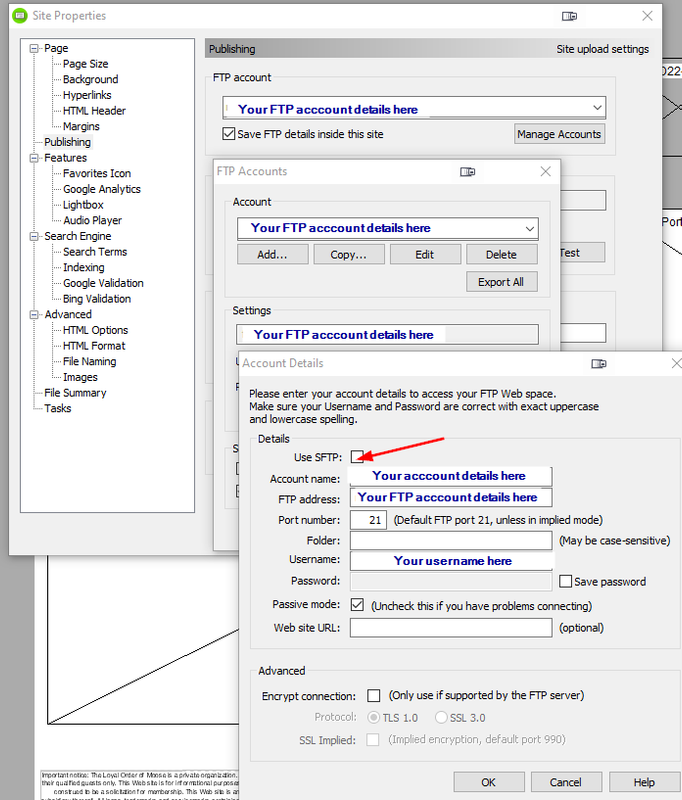Screen dimensions: 682x800
Task: Select Hyperlinks in the tree
Action: click(87, 95)
